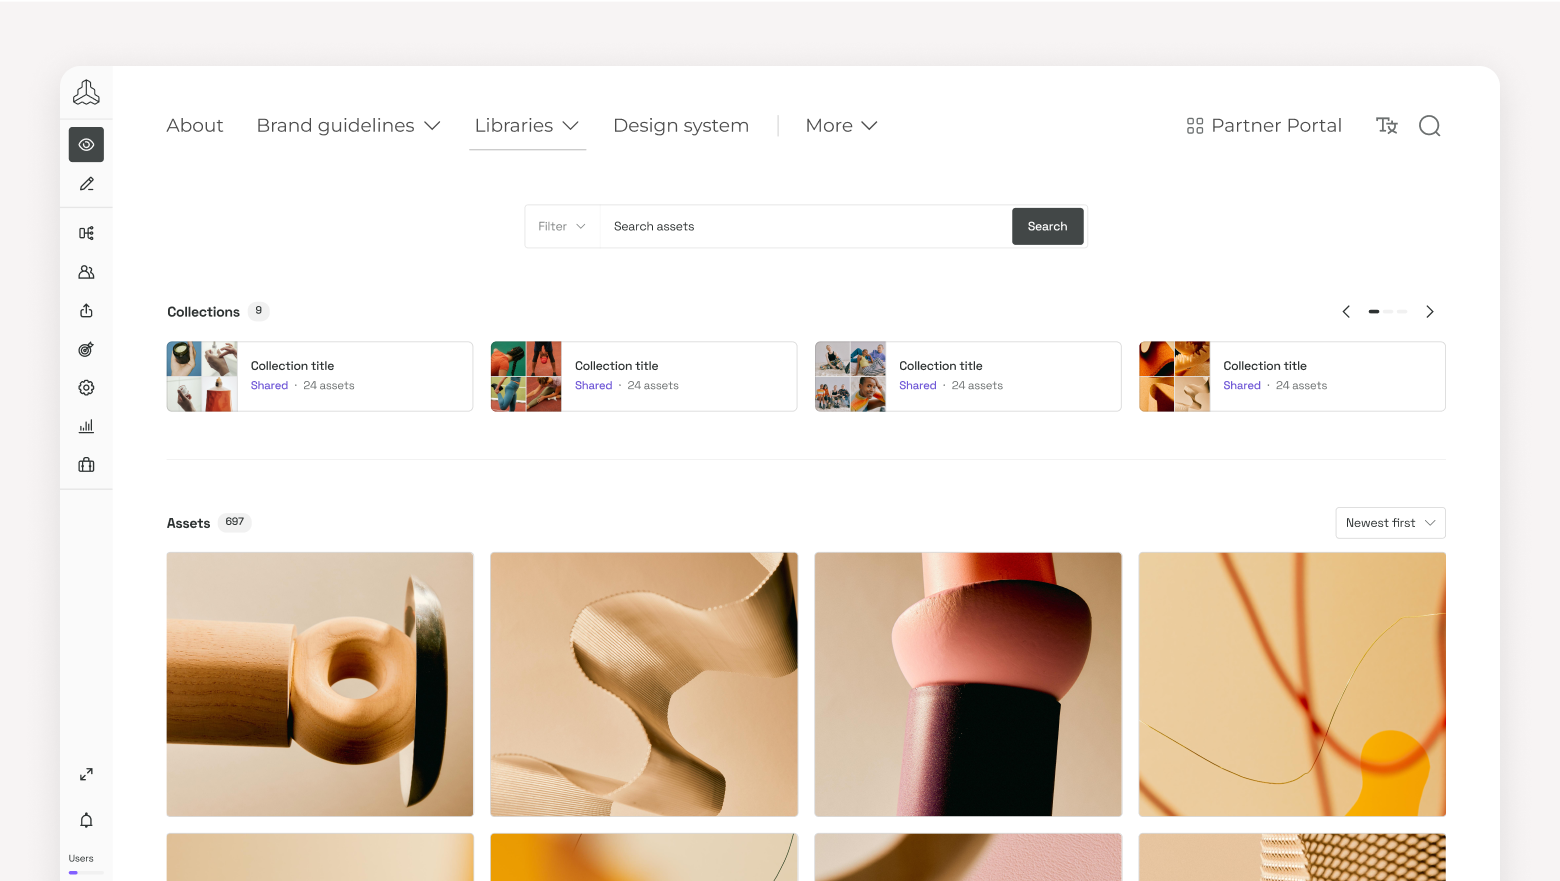1560x881 pixels.
Task: Click the Users label in sidebar
Action: coord(81,858)
